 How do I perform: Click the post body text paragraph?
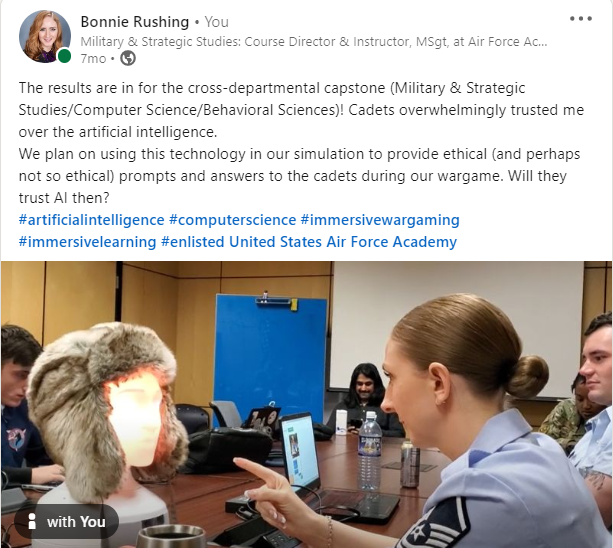(x=301, y=143)
